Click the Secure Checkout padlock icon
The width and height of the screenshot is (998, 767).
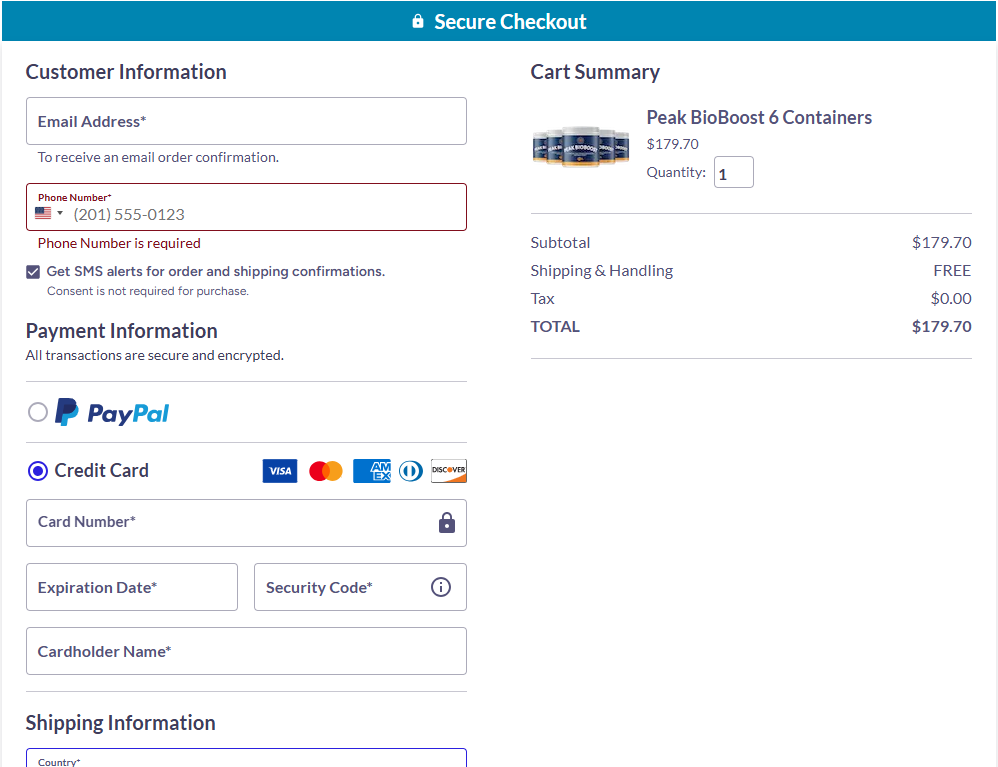coord(418,21)
